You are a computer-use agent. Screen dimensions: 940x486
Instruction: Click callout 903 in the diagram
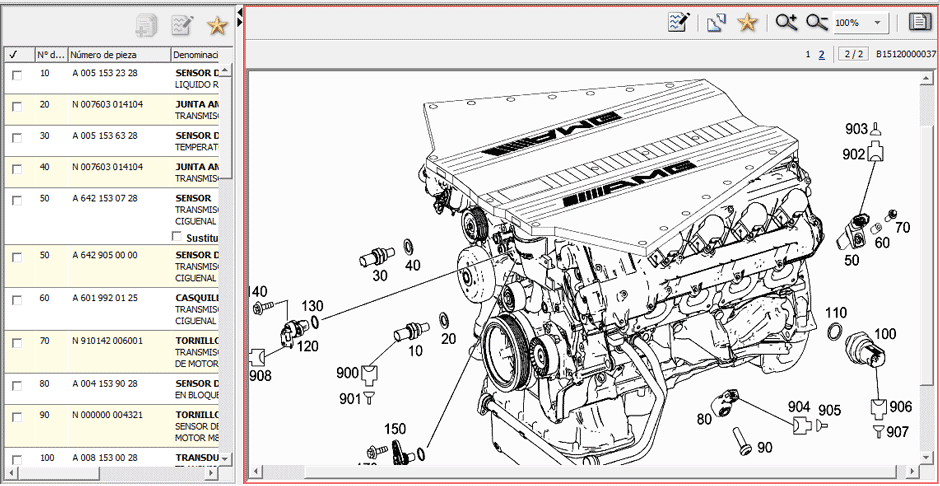click(x=857, y=129)
